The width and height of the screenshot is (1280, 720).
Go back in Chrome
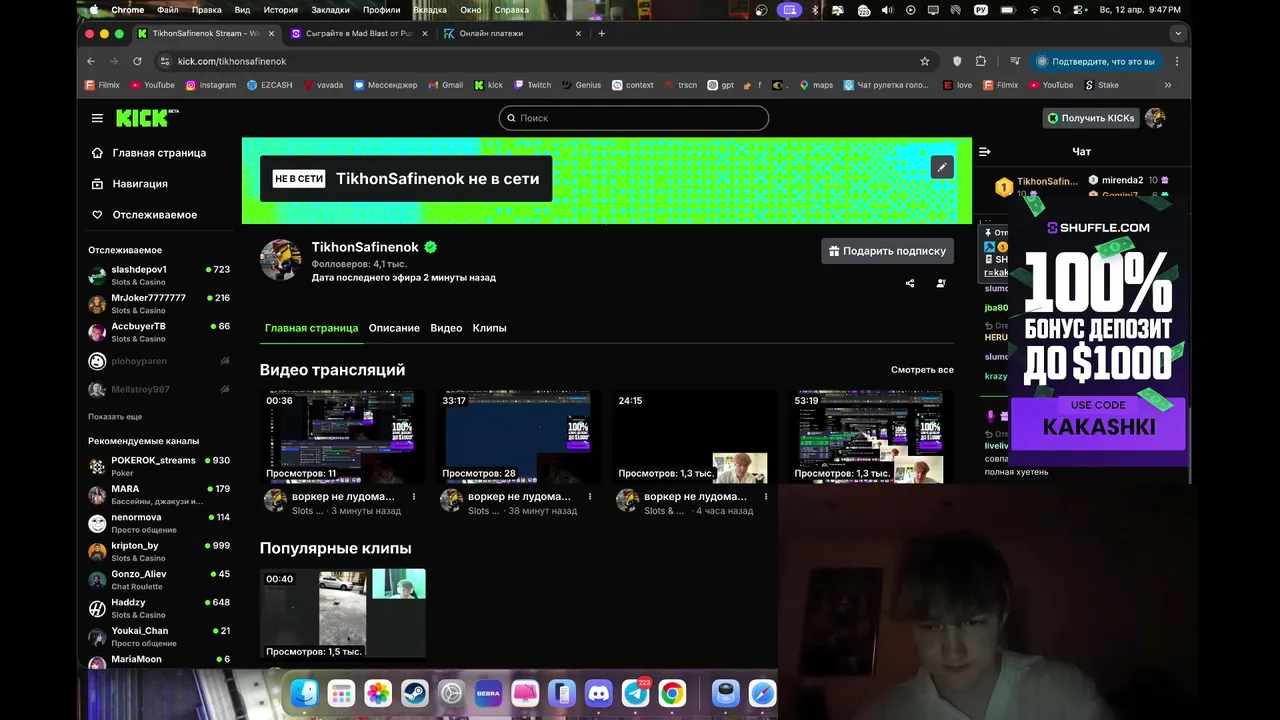91,61
